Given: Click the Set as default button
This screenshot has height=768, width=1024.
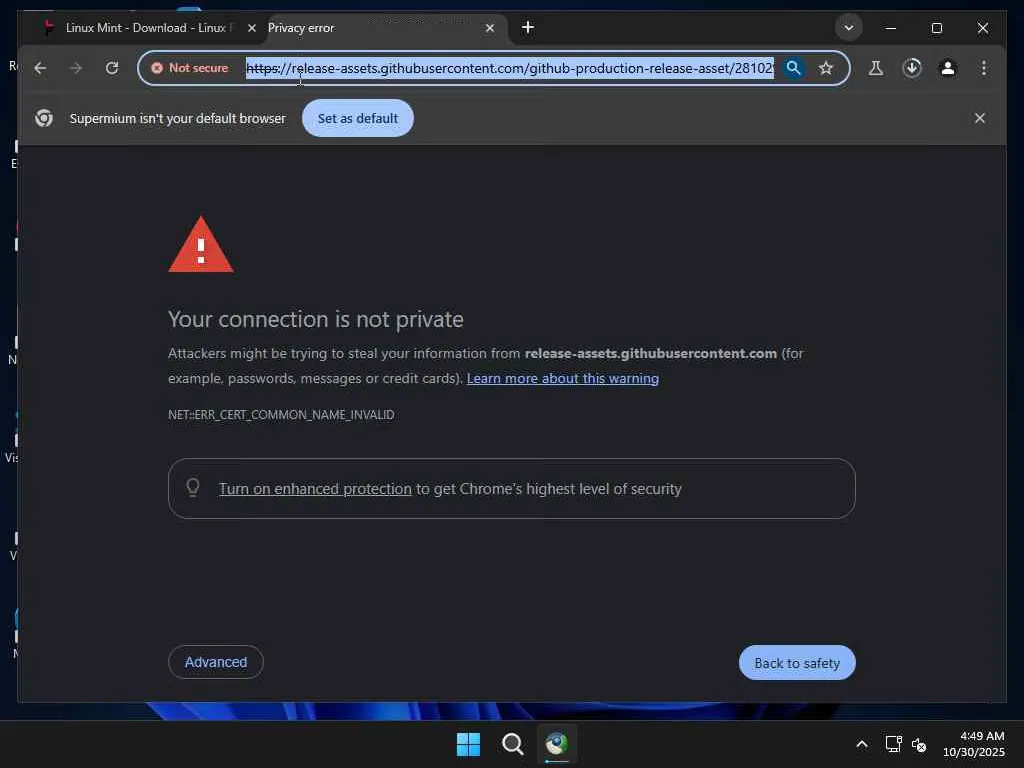Looking at the screenshot, I should pyautogui.click(x=357, y=118).
